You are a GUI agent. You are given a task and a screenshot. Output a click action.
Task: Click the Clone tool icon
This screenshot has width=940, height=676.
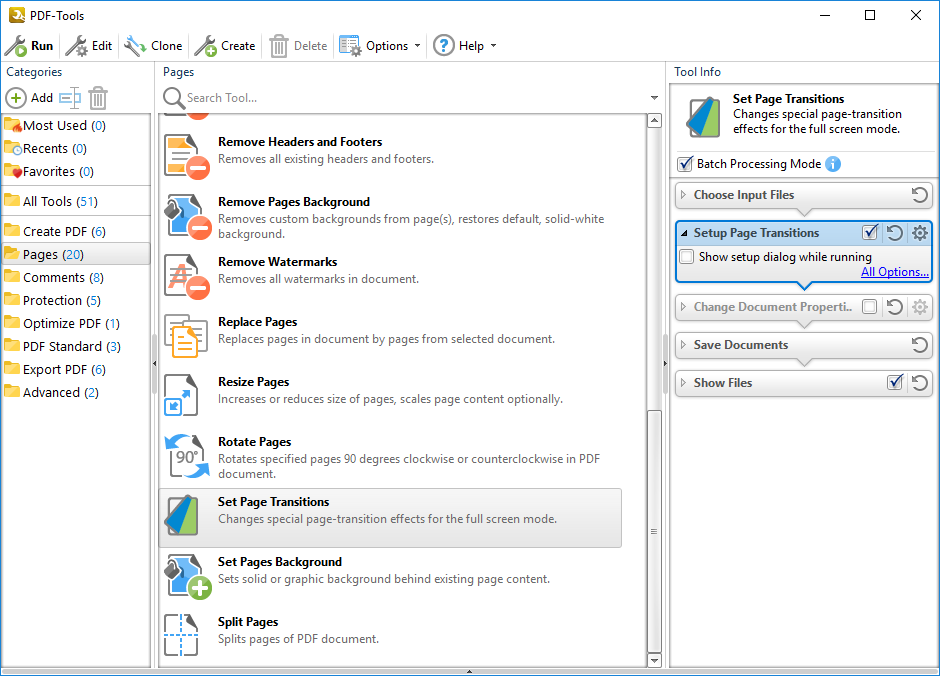click(135, 46)
